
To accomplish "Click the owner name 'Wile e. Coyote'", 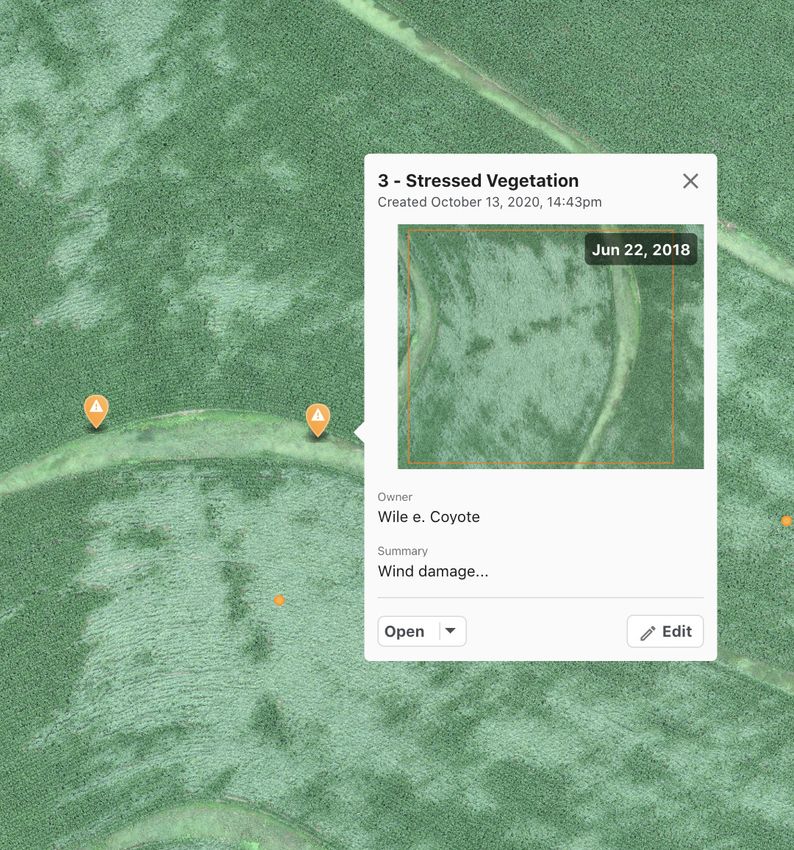I will (x=429, y=517).
